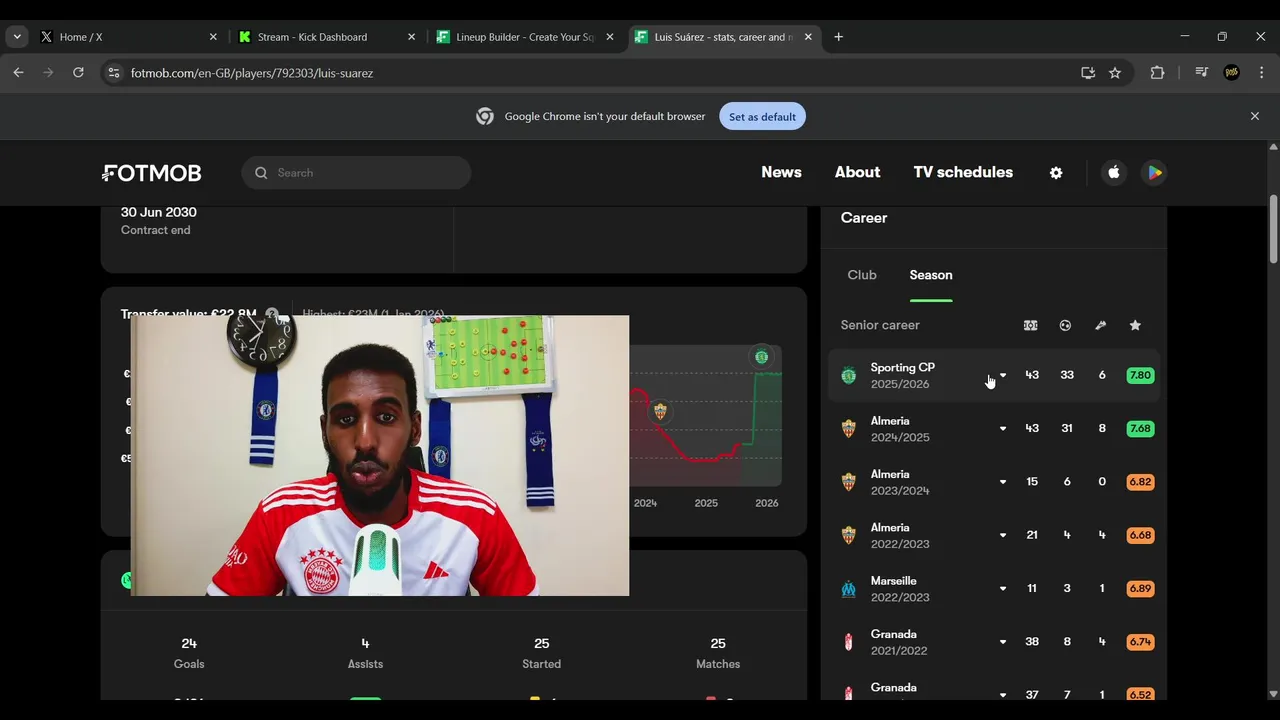
Task: Click Set as default browser button
Action: click(762, 117)
